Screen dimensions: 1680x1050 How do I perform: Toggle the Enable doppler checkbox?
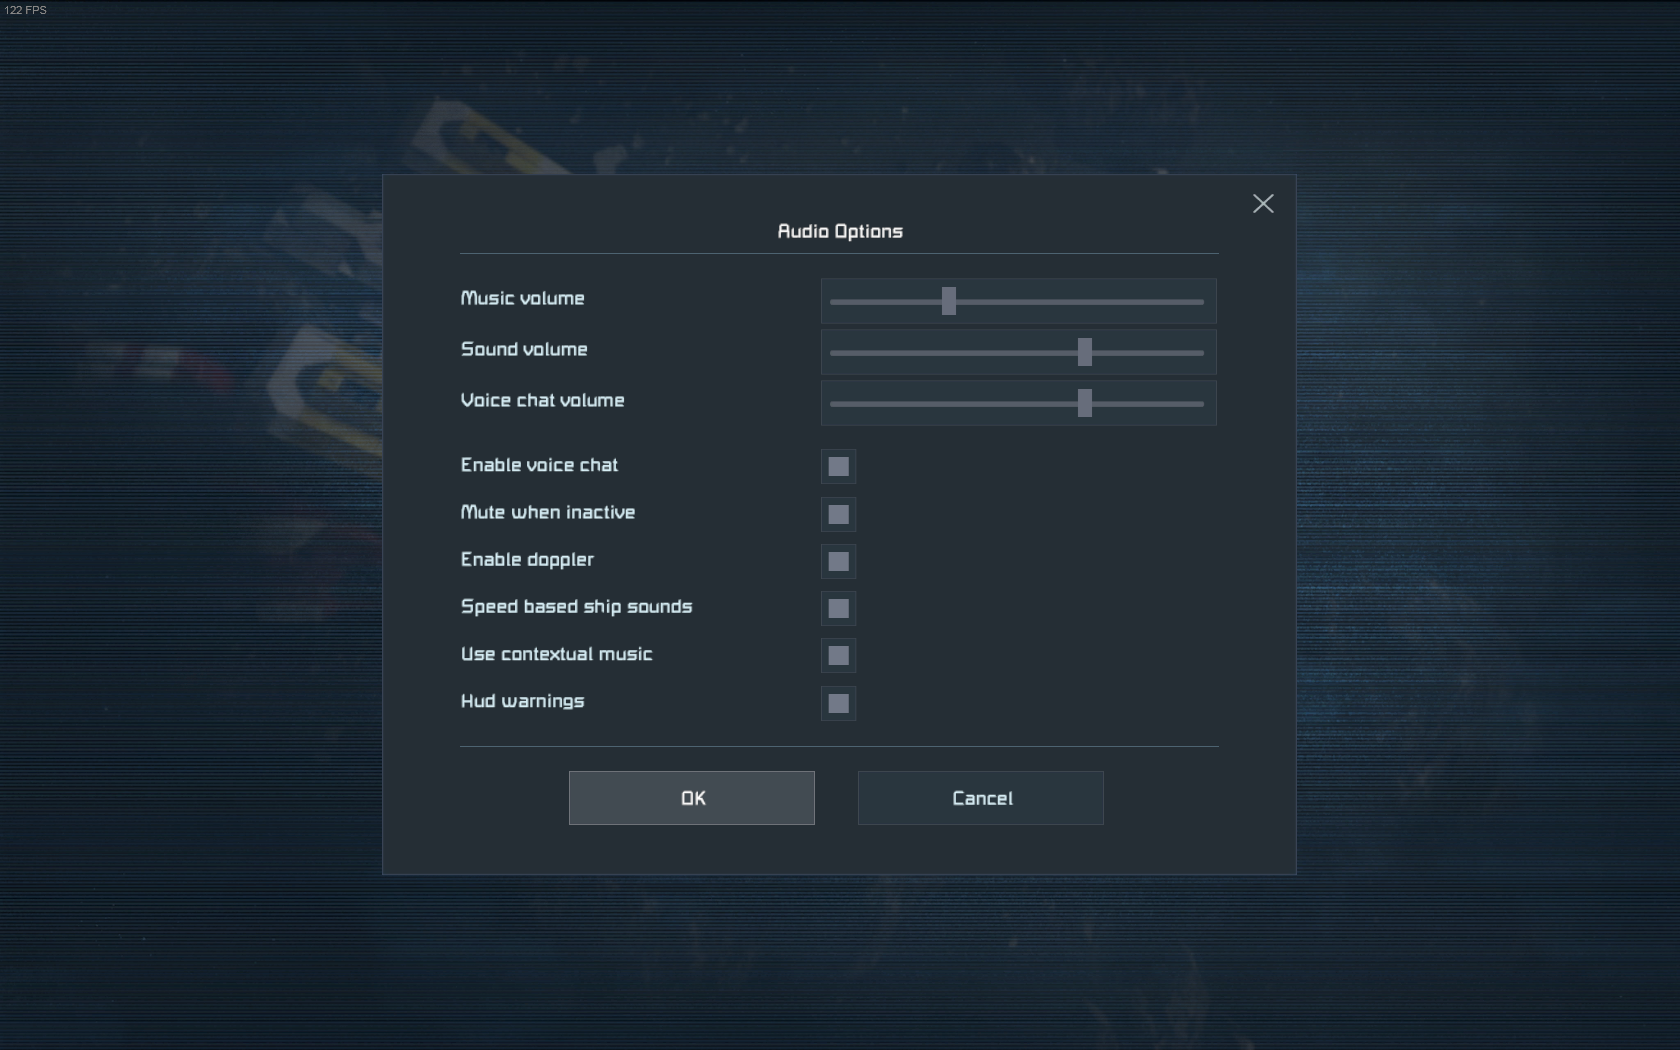[838, 562]
